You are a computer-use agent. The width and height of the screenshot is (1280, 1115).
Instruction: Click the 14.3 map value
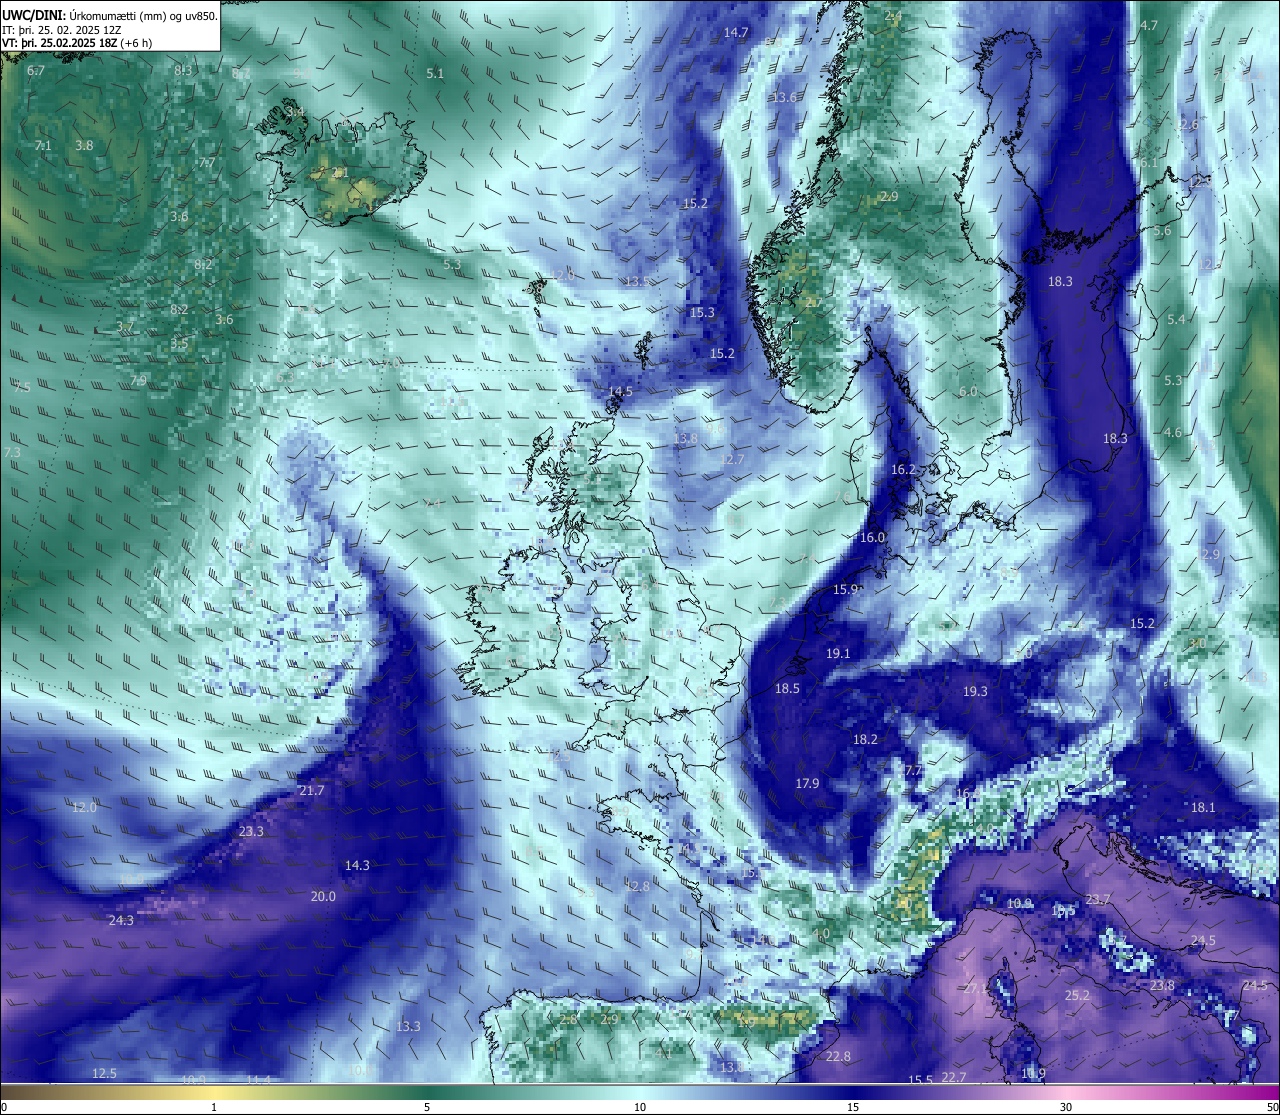357,865
